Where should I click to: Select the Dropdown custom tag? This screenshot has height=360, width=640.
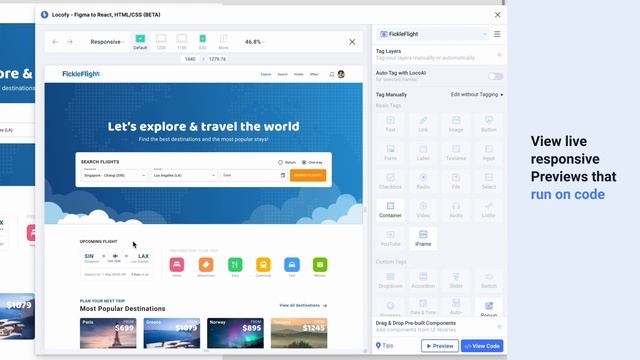[x=390, y=280]
